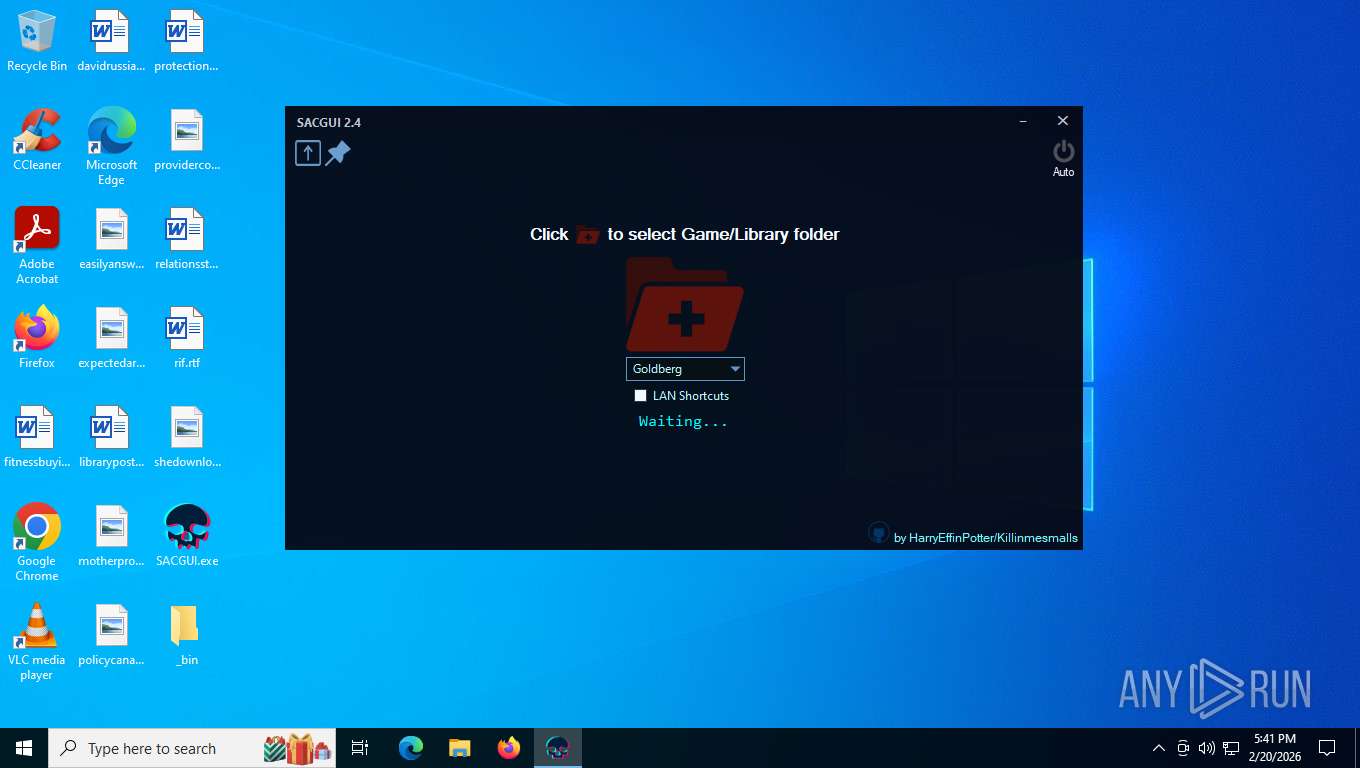The width and height of the screenshot is (1360, 768).
Task: Open File Explorer from the taskbar
Action: pyautogui.click(x=459, y=748)
